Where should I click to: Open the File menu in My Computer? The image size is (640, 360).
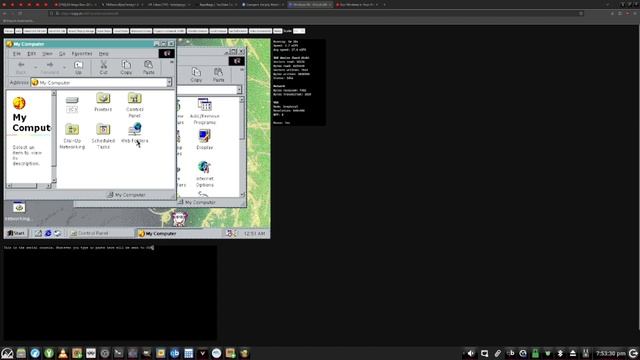click(x=17, y=53)
